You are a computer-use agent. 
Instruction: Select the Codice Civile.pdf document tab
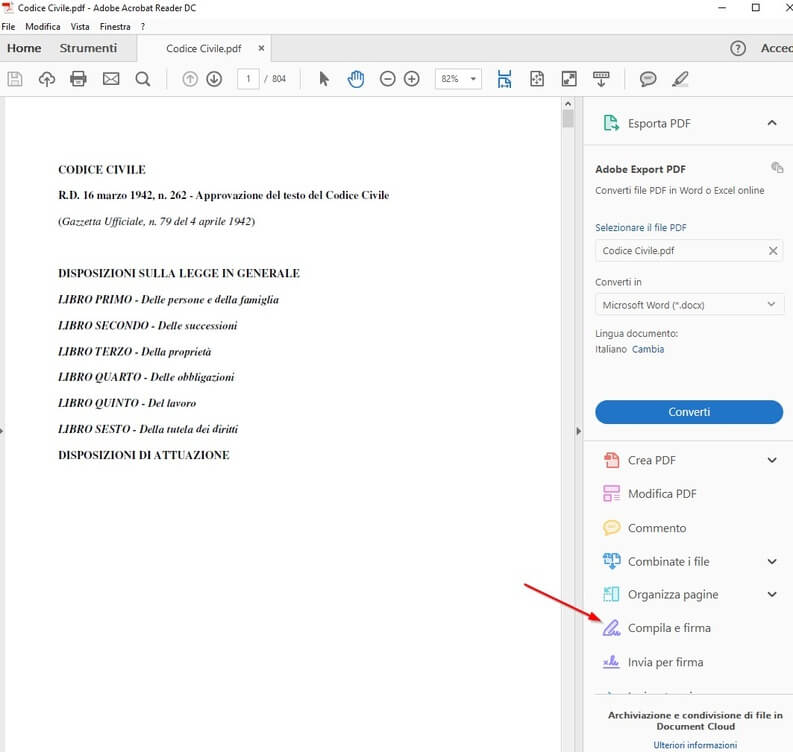pos(204,49)
